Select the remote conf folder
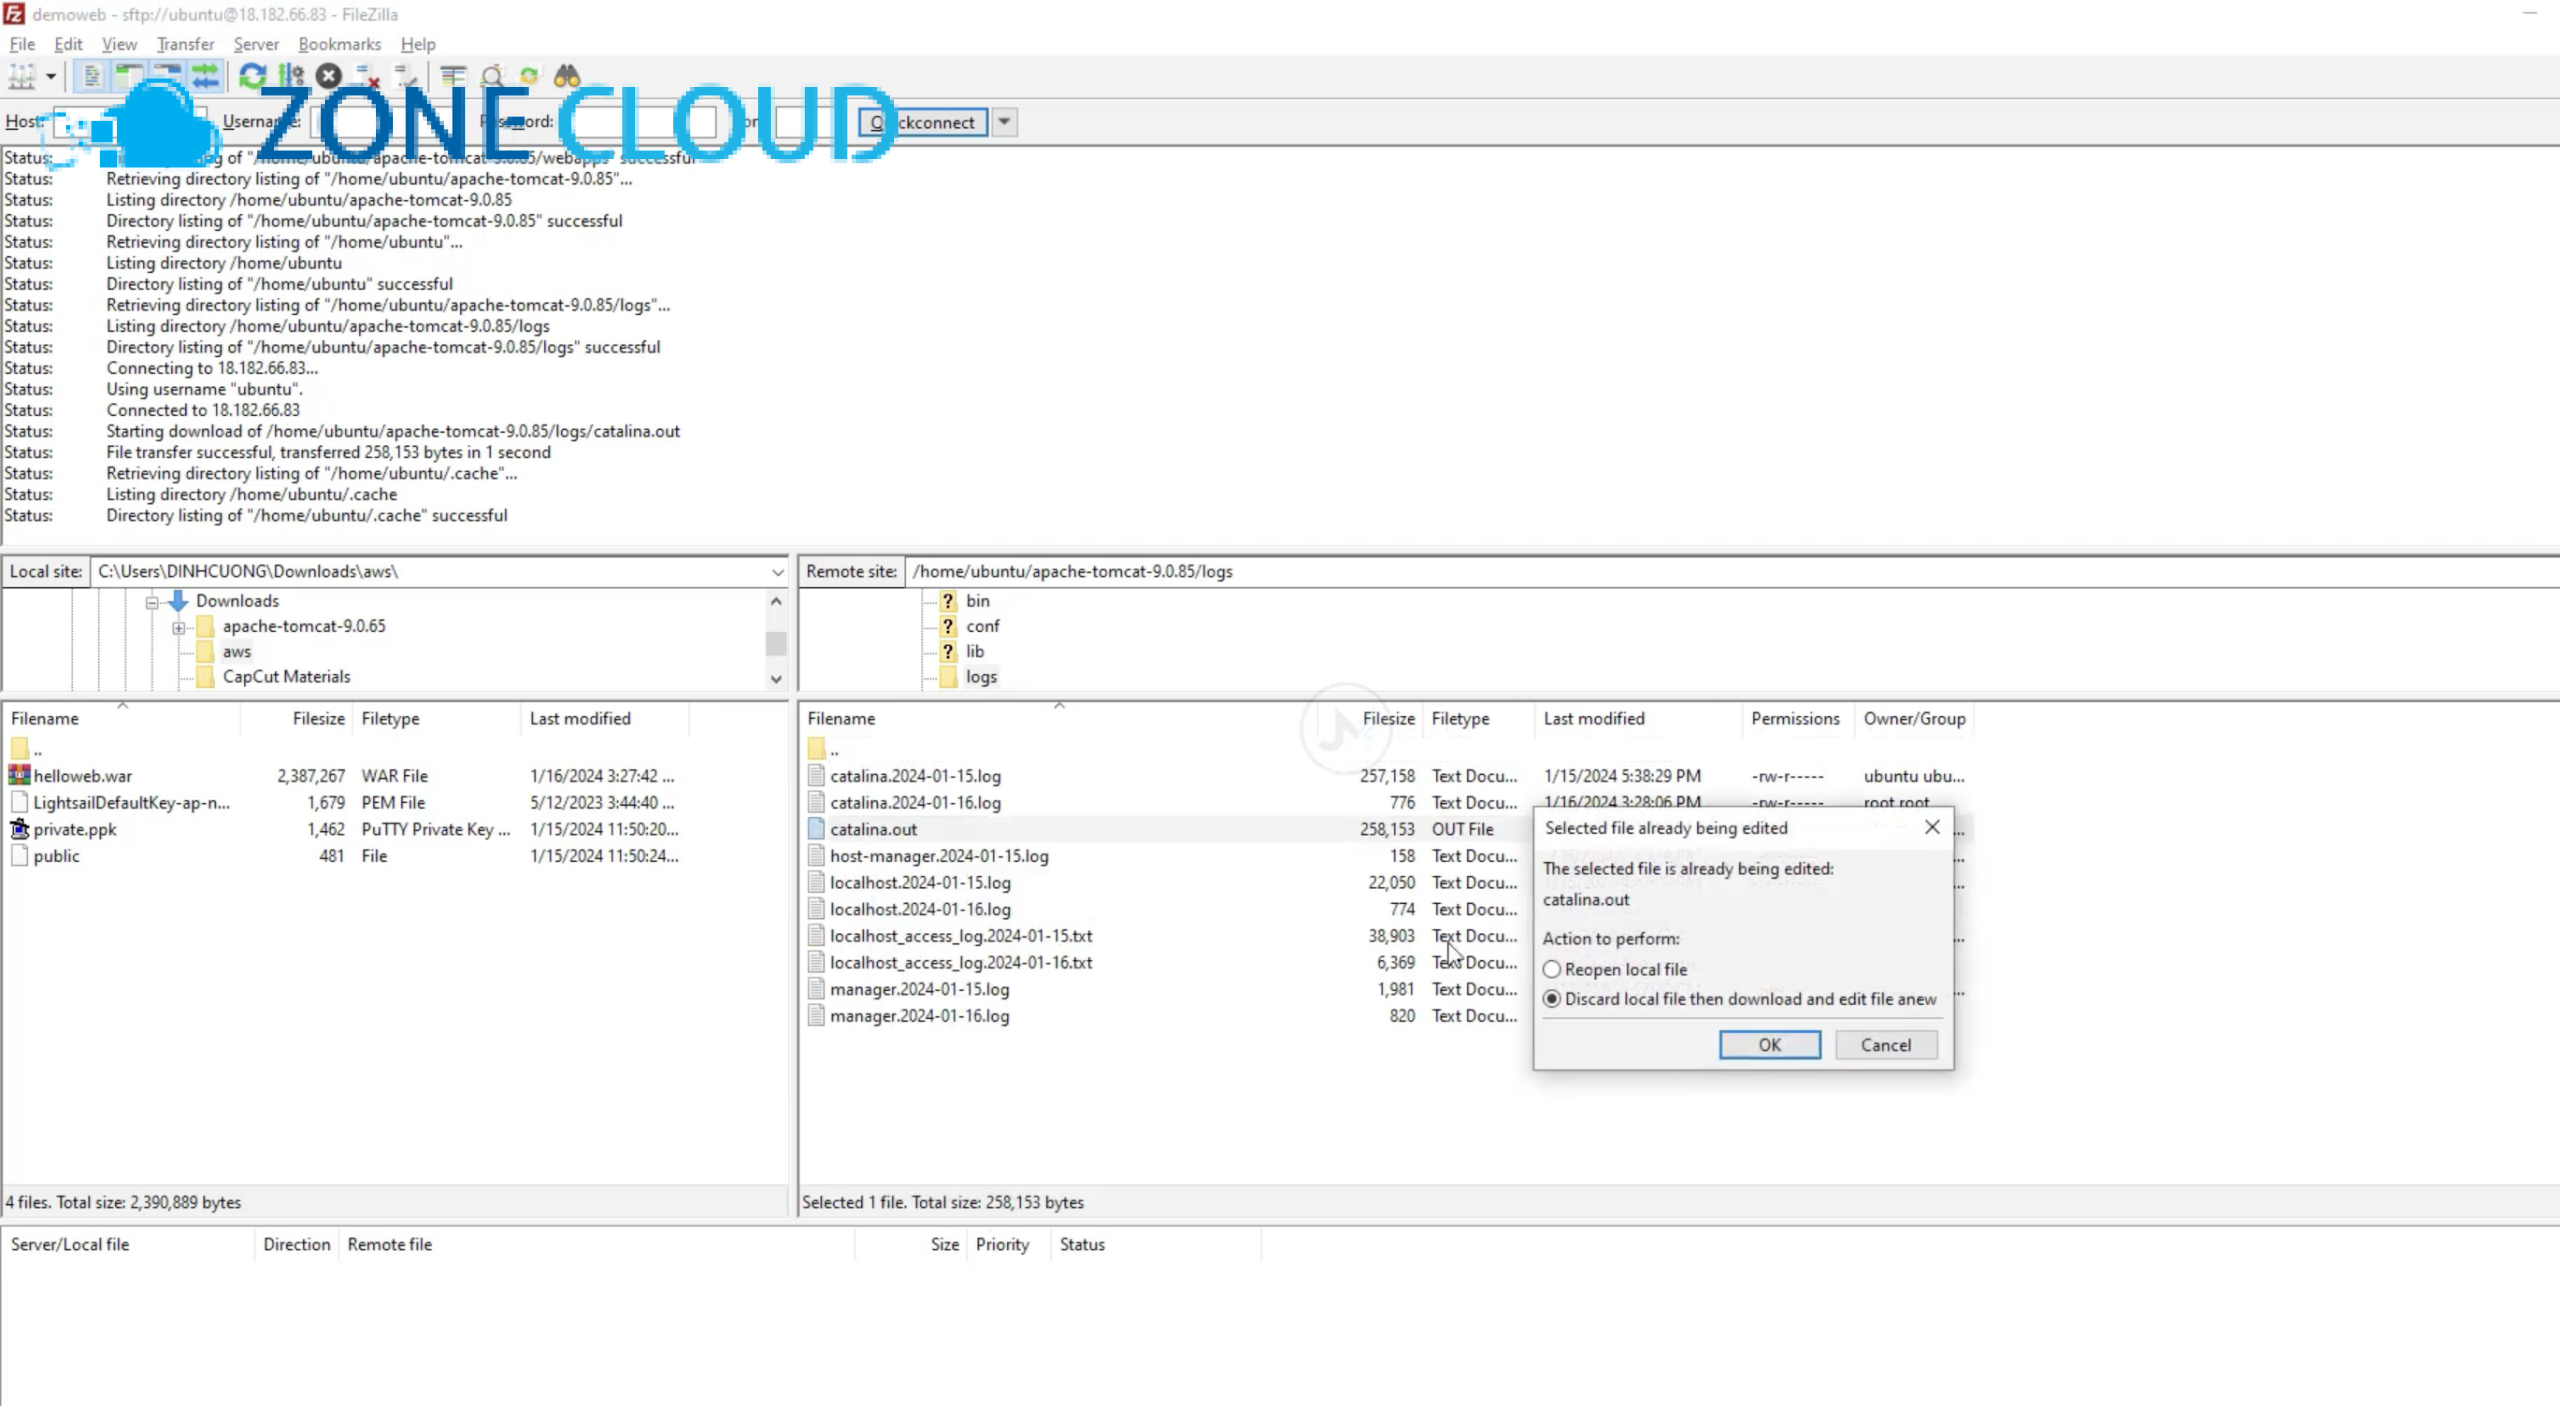This screenshot has width=2560, height=1406. (982, 626)
